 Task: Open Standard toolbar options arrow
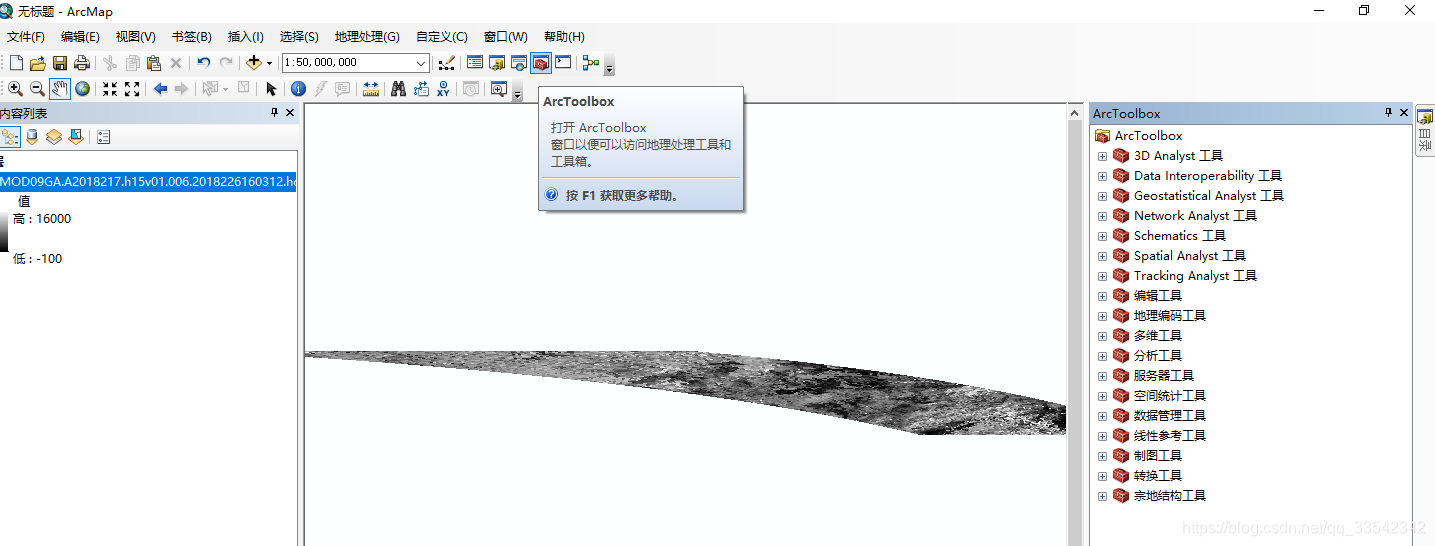click(x=610, y=68)
